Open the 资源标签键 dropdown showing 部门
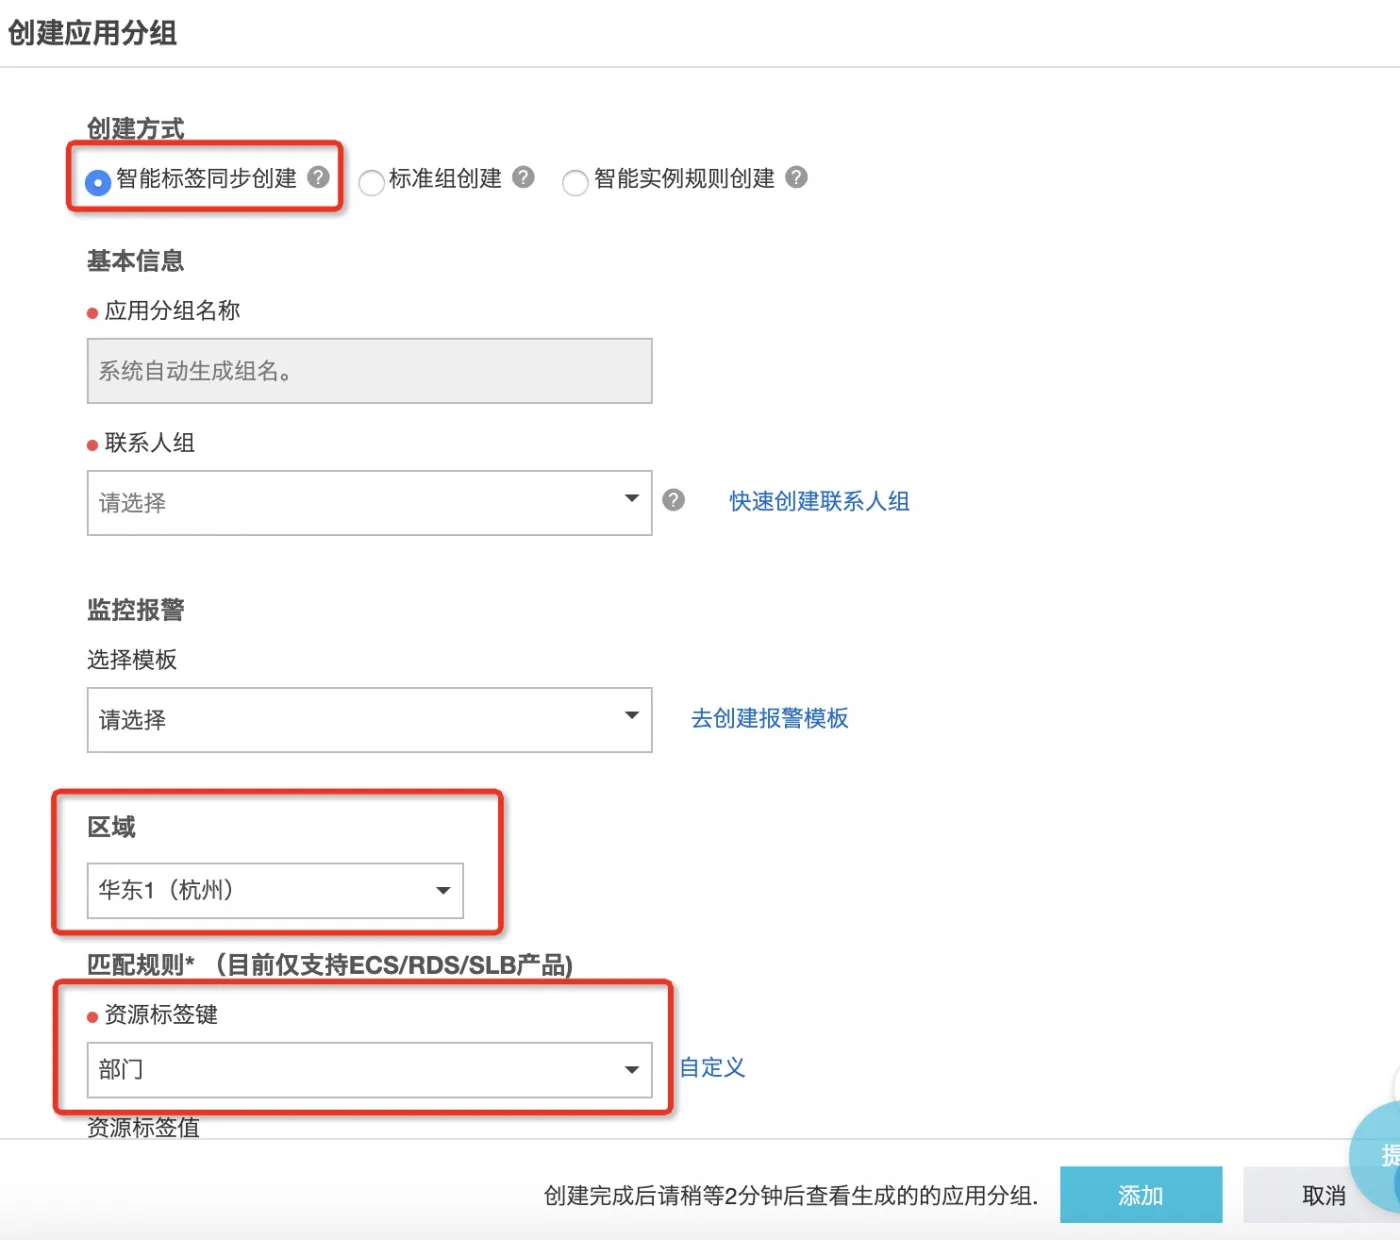This screenshot has height=1240, width=1400. [x=369, y=1070]
